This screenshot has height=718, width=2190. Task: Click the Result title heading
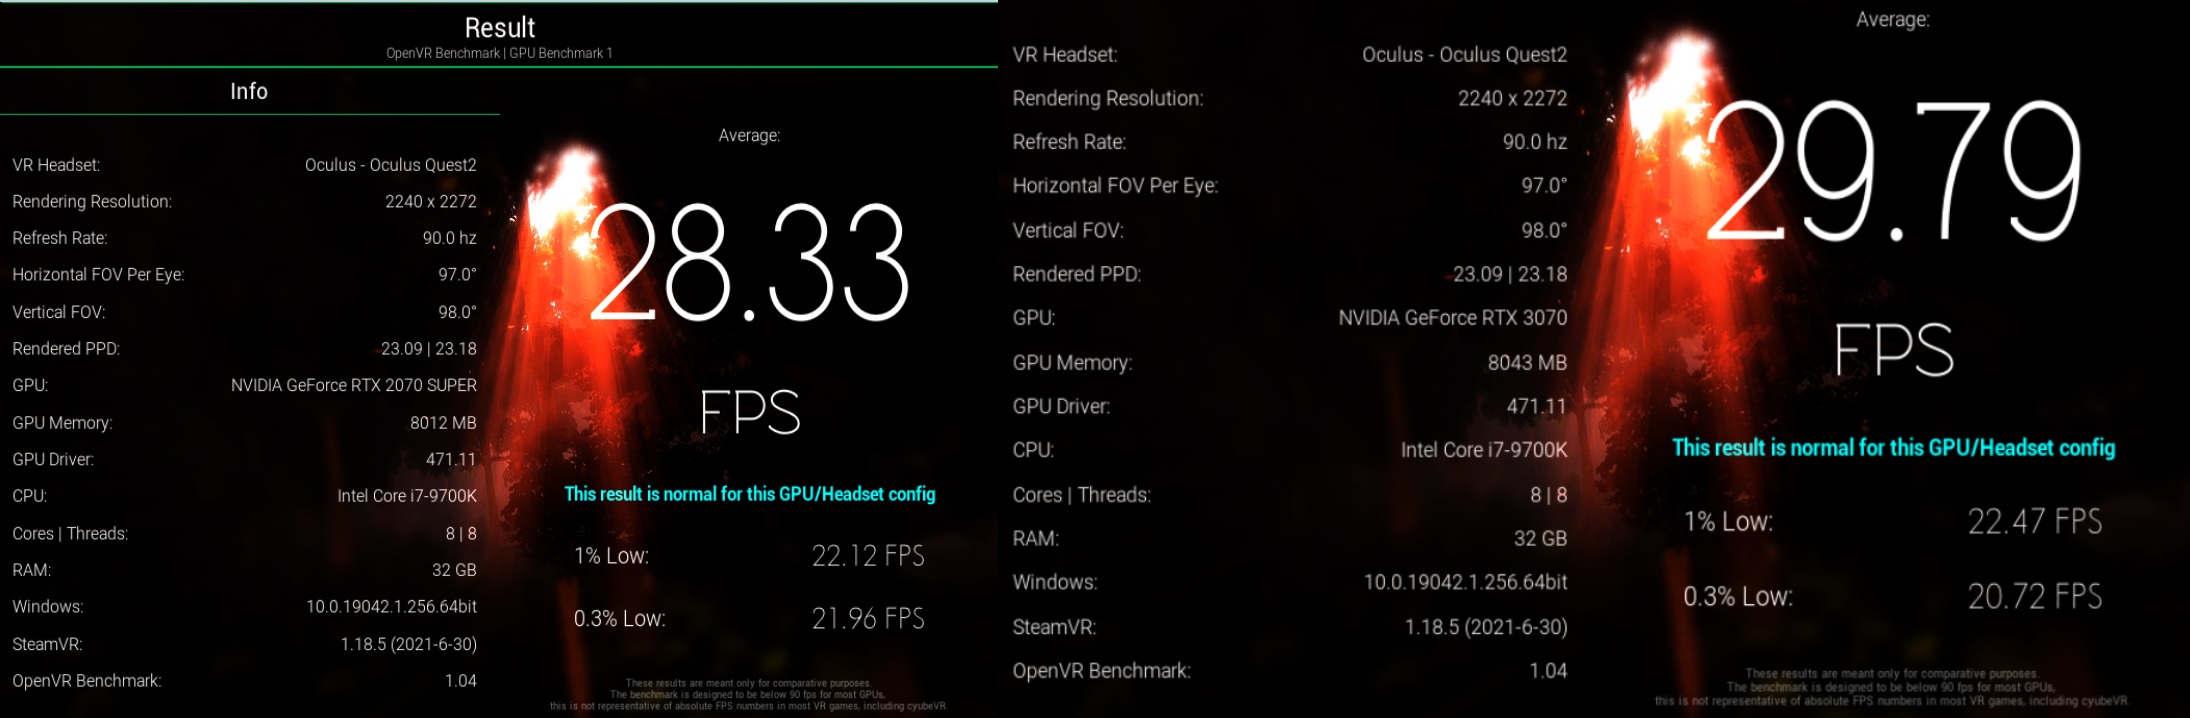[499, 27]
